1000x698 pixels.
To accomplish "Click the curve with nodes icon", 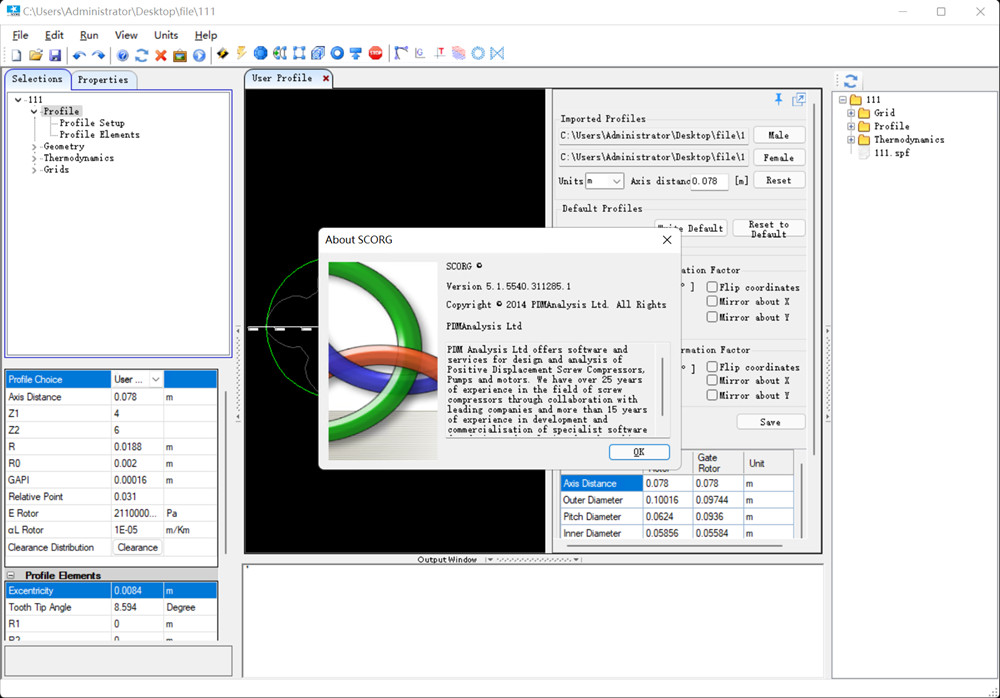I will coord(401,54).
